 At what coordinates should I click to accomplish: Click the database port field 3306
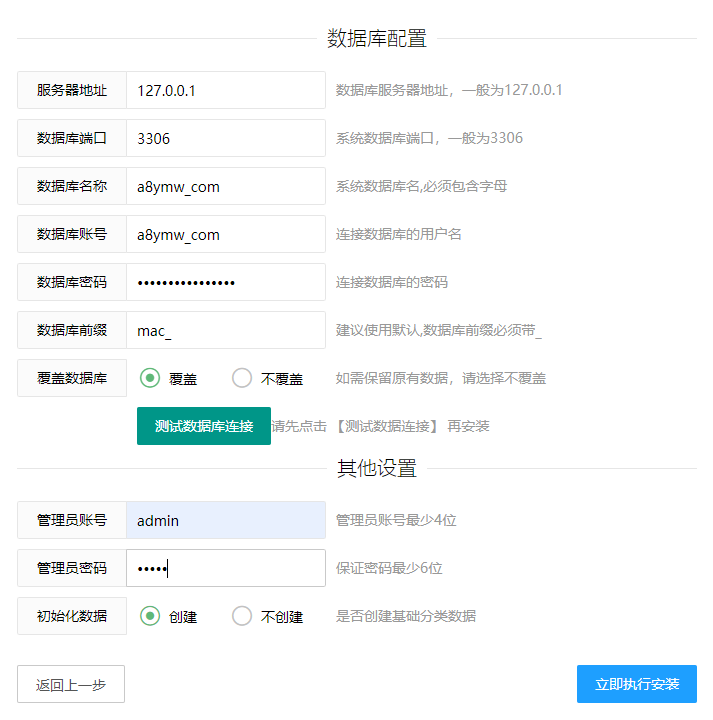(x=226, y=138)
